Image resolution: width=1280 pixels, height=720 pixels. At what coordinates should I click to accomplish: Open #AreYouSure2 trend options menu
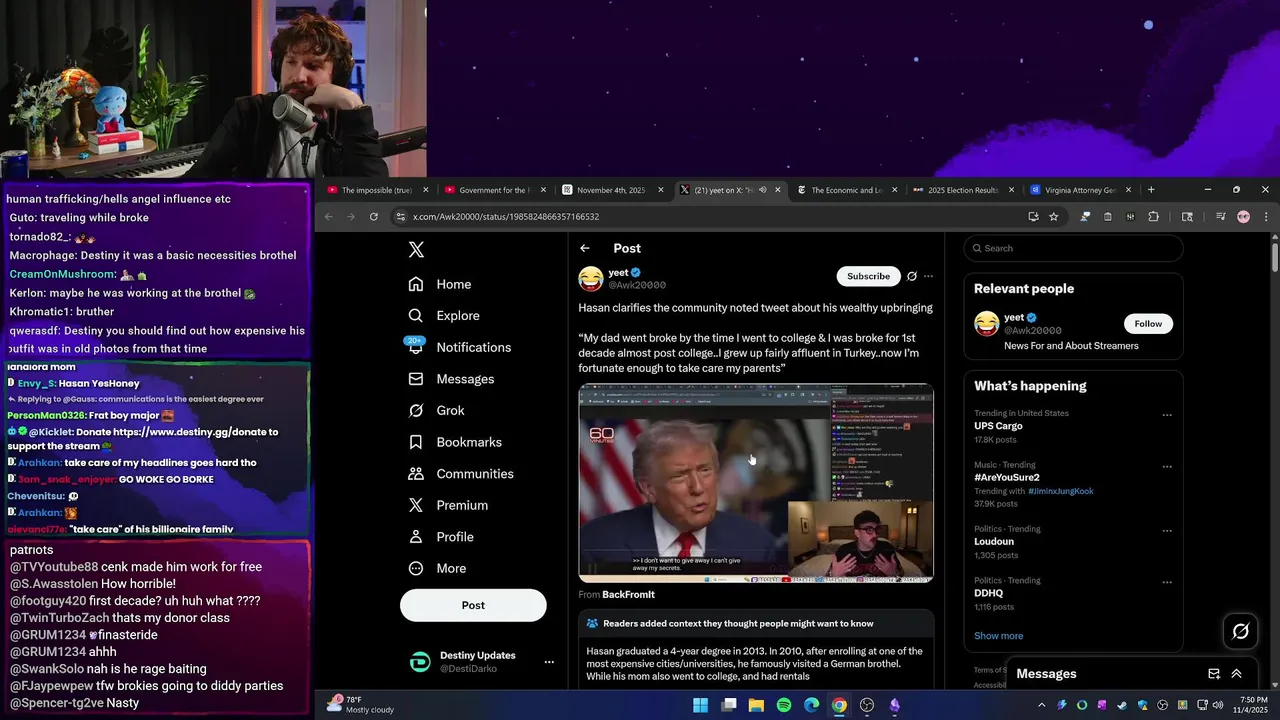[1166, 467]
